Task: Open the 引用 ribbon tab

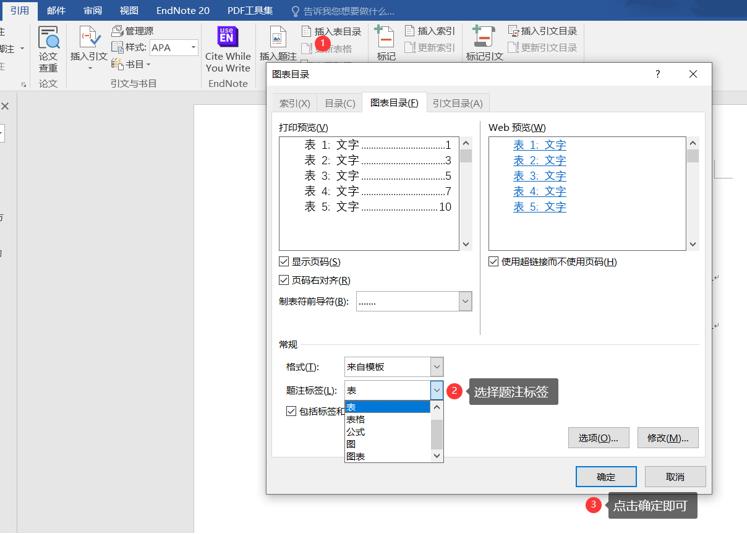Action: click(20, 10)
